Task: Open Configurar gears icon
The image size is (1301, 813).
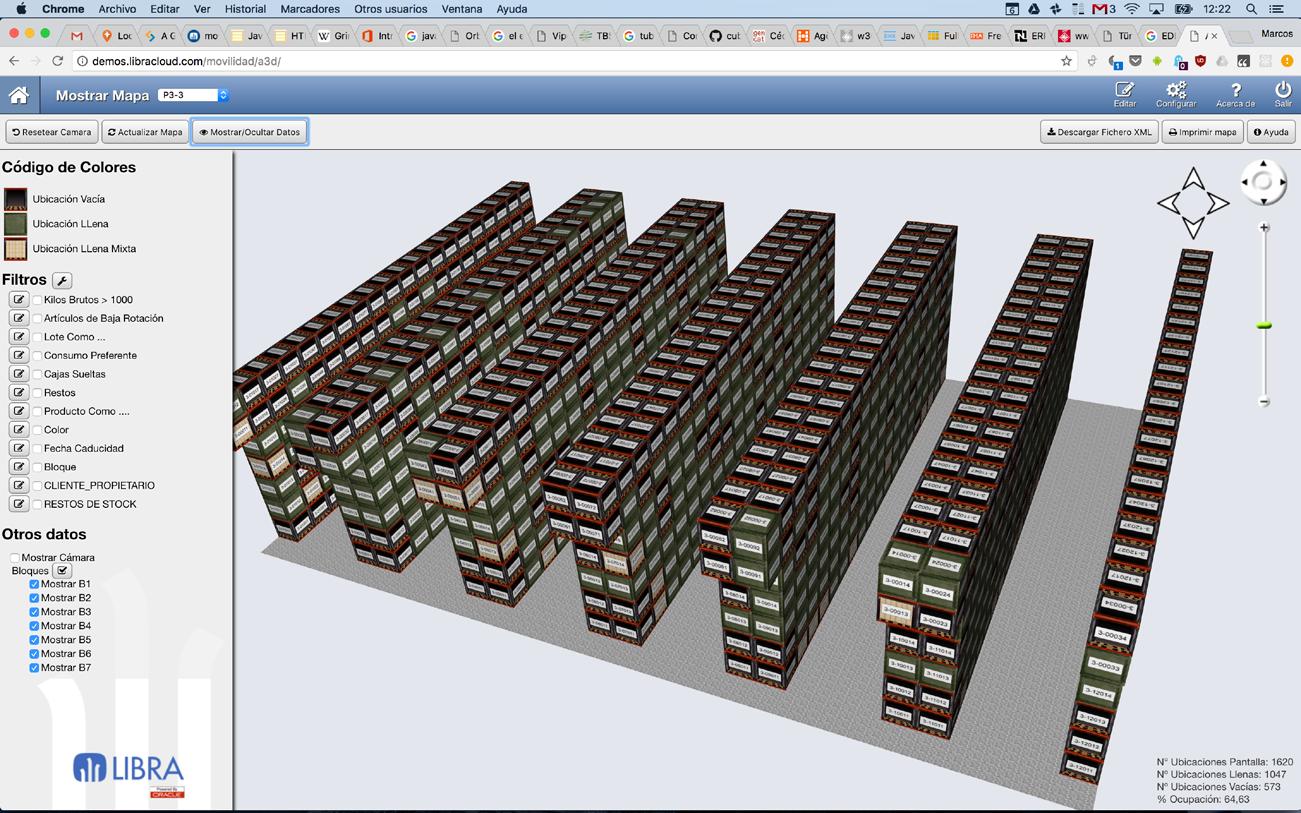Action: point(1176,92)
